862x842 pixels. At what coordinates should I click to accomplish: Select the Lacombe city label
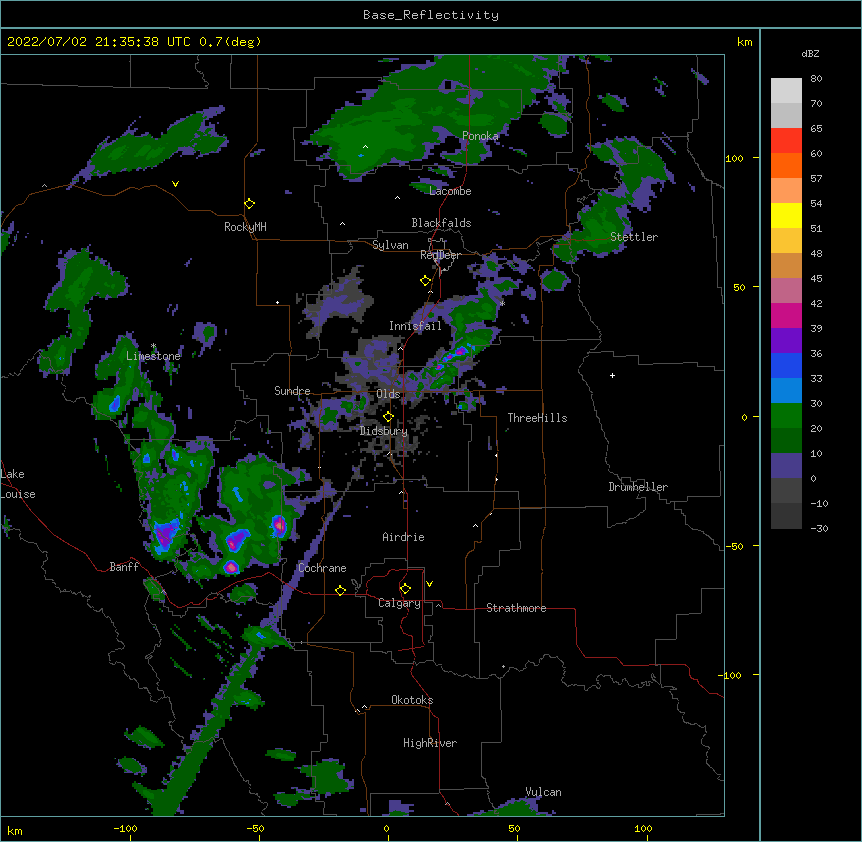(450, 191)
